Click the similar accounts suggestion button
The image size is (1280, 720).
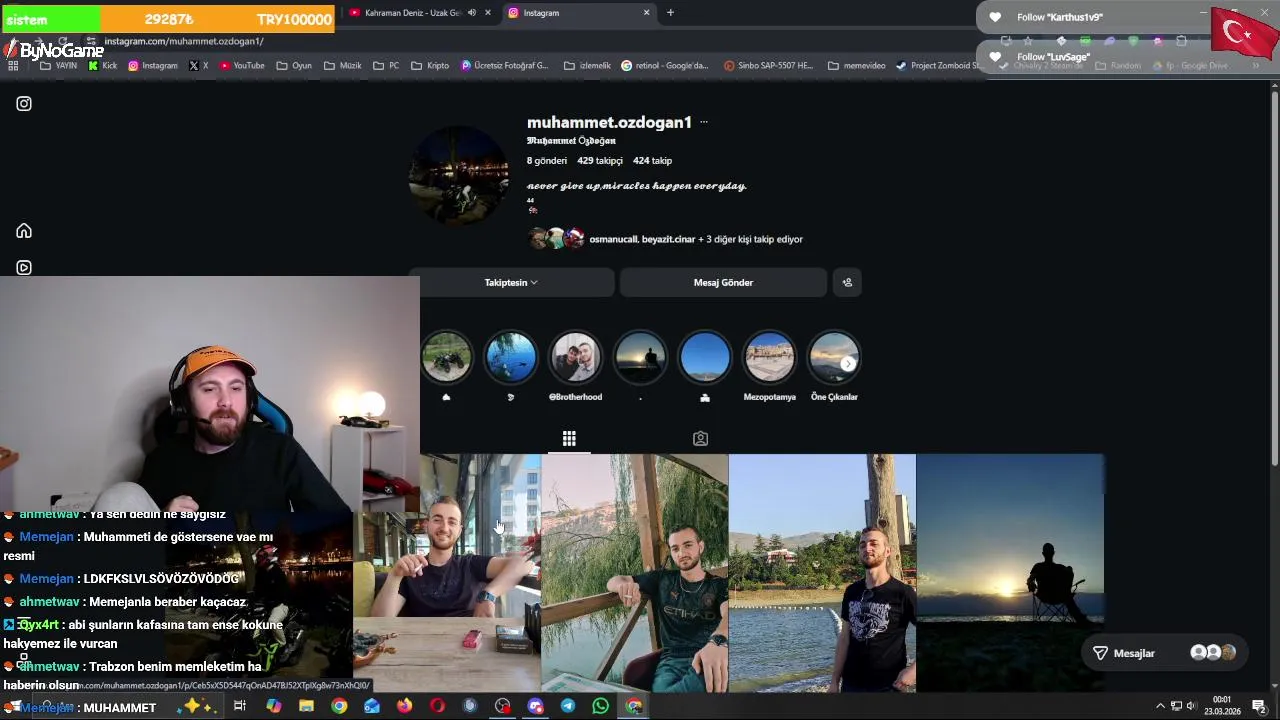point(847,282)
